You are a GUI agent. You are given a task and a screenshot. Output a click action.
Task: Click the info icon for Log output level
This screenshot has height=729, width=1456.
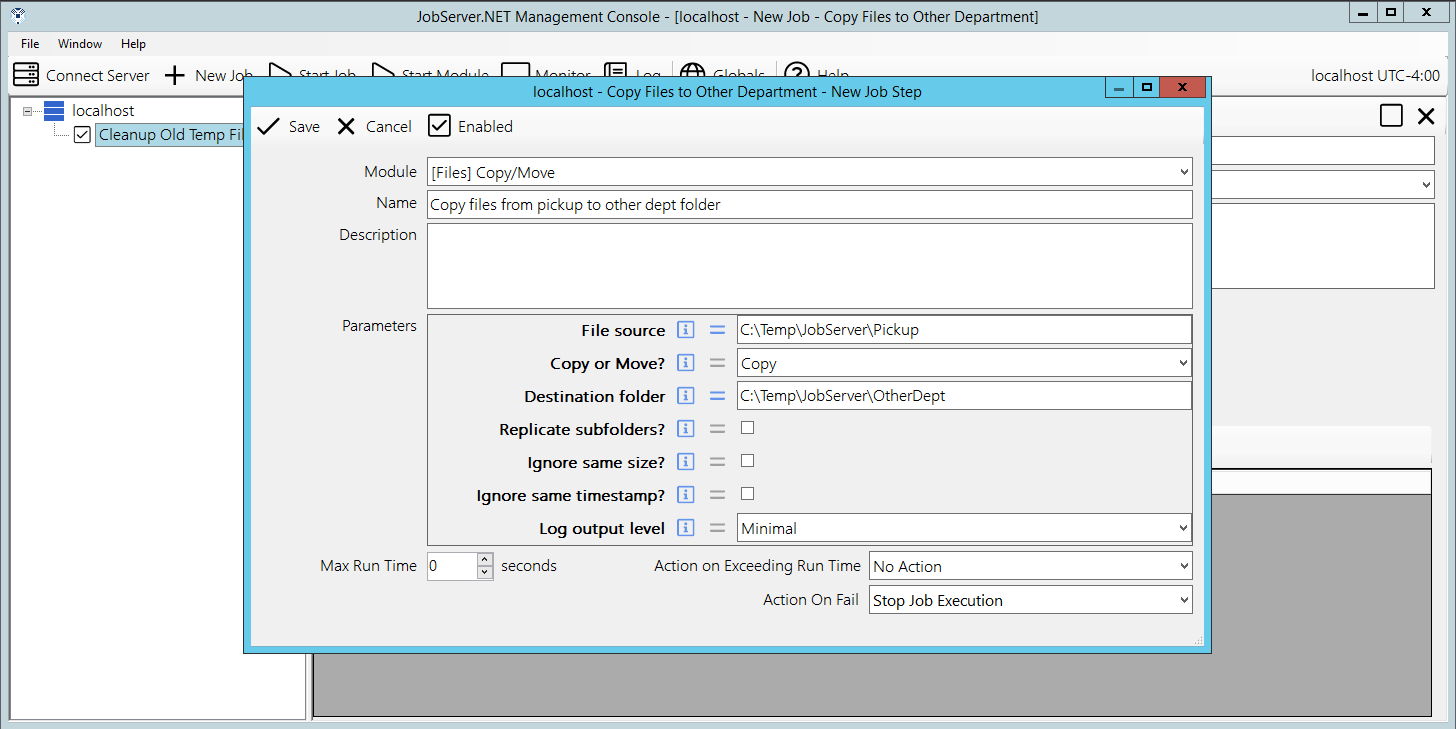click(x=685, y=528)
